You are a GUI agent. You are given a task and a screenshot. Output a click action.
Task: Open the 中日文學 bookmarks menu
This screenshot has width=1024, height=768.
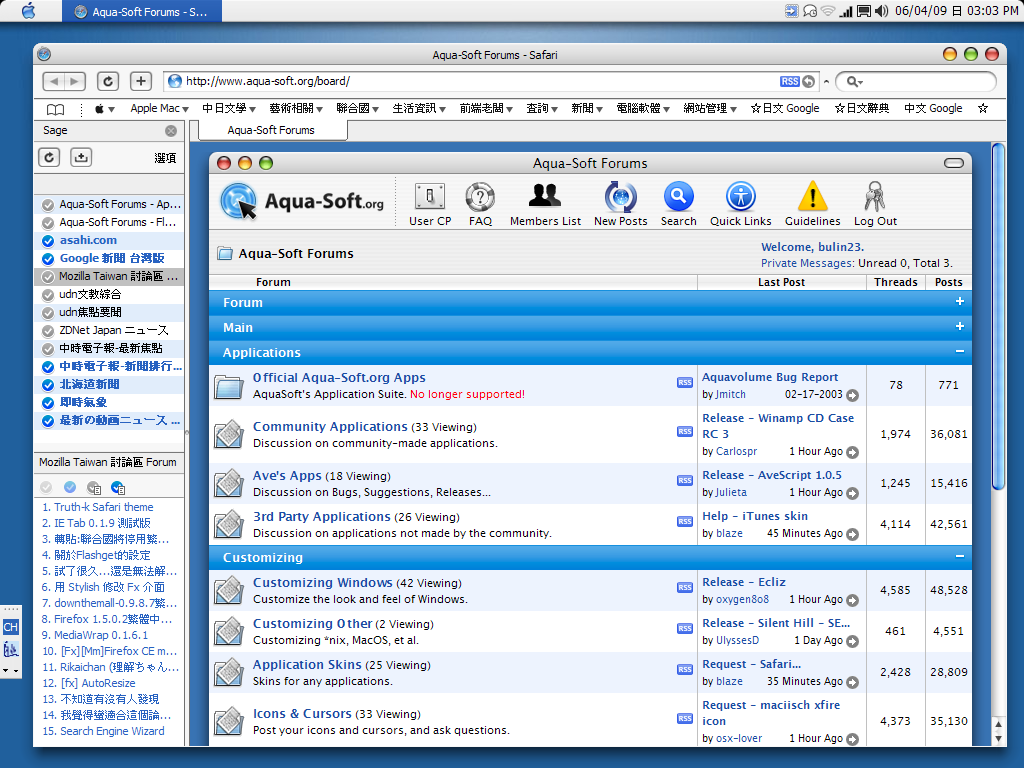(x=229, y=108)
